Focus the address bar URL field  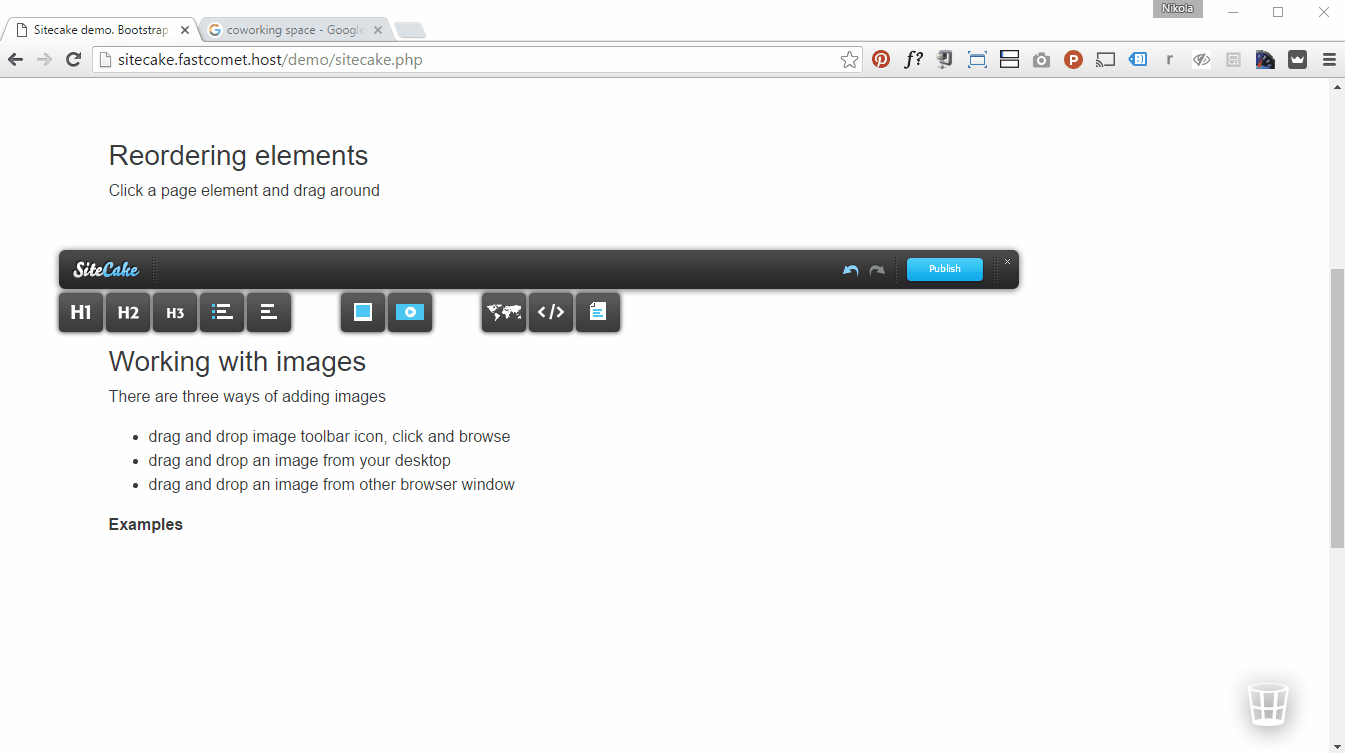478,60
